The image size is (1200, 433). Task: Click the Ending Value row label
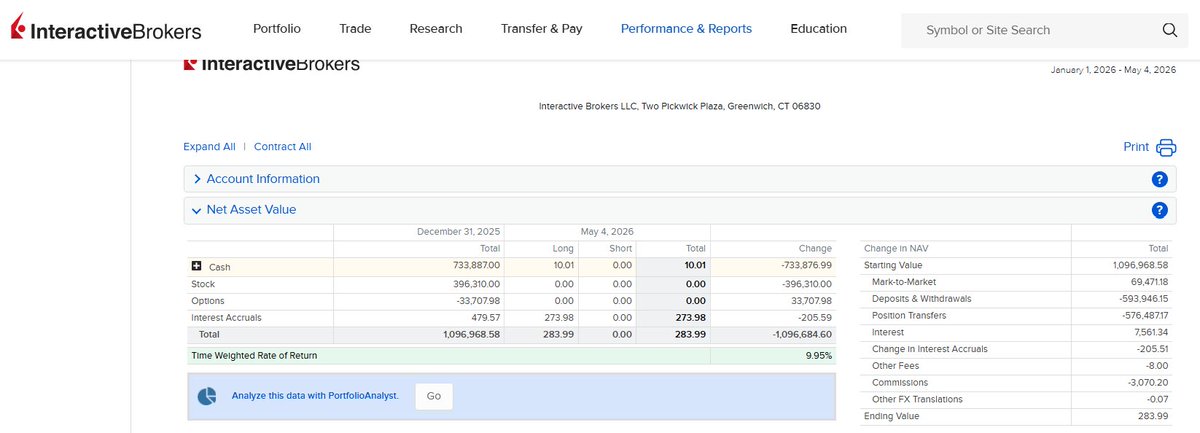click(891, 416)
